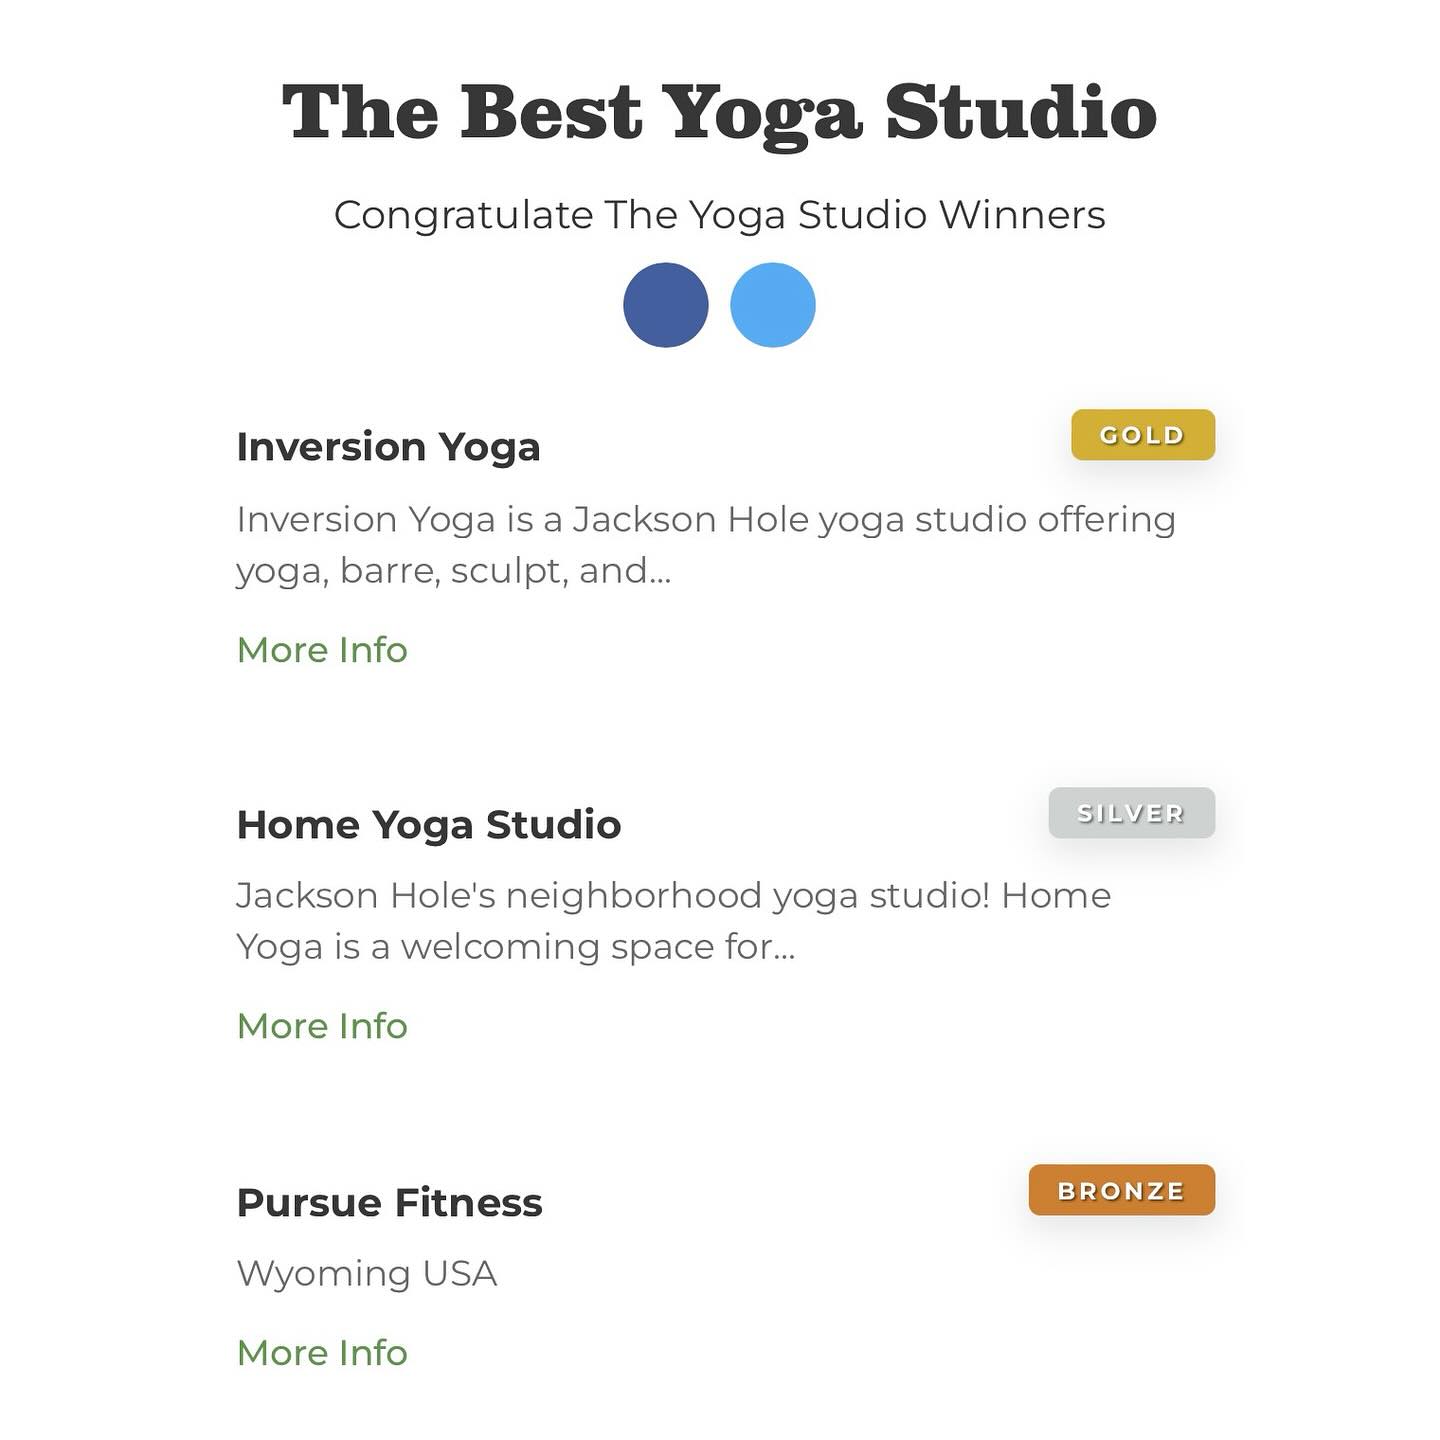
Task: Click the Inversion Yoga description starting 'Inversion Yoga is'
Action: pos(706,545)
